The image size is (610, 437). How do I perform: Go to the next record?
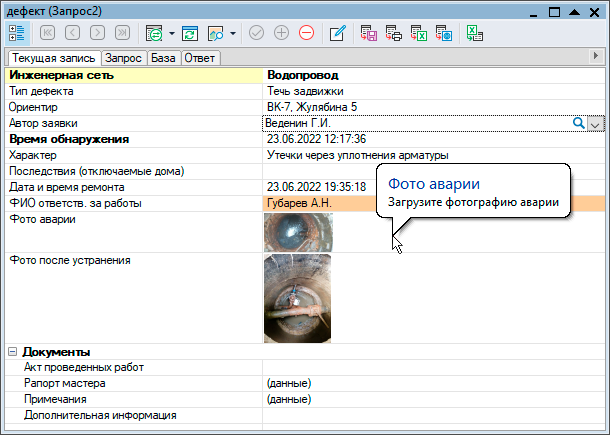(x=97, y=33)
